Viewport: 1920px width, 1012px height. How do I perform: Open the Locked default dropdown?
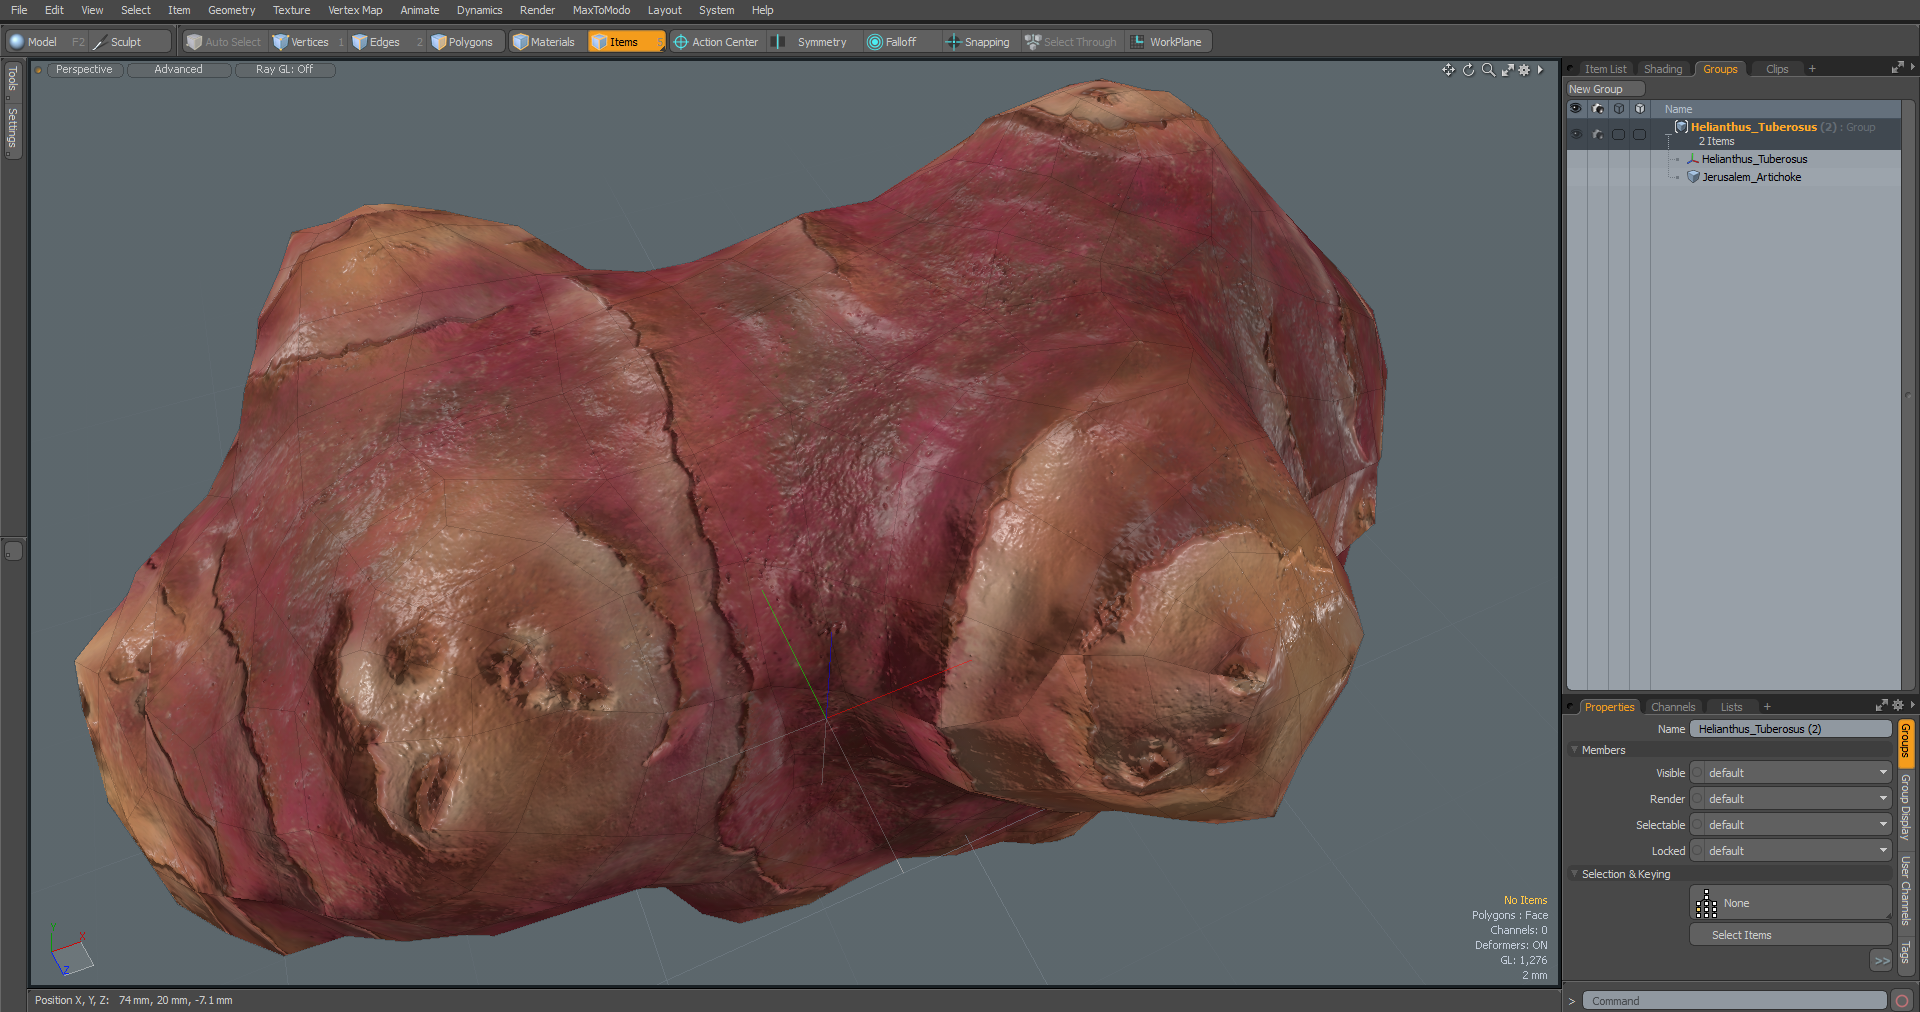(1797, 851)
